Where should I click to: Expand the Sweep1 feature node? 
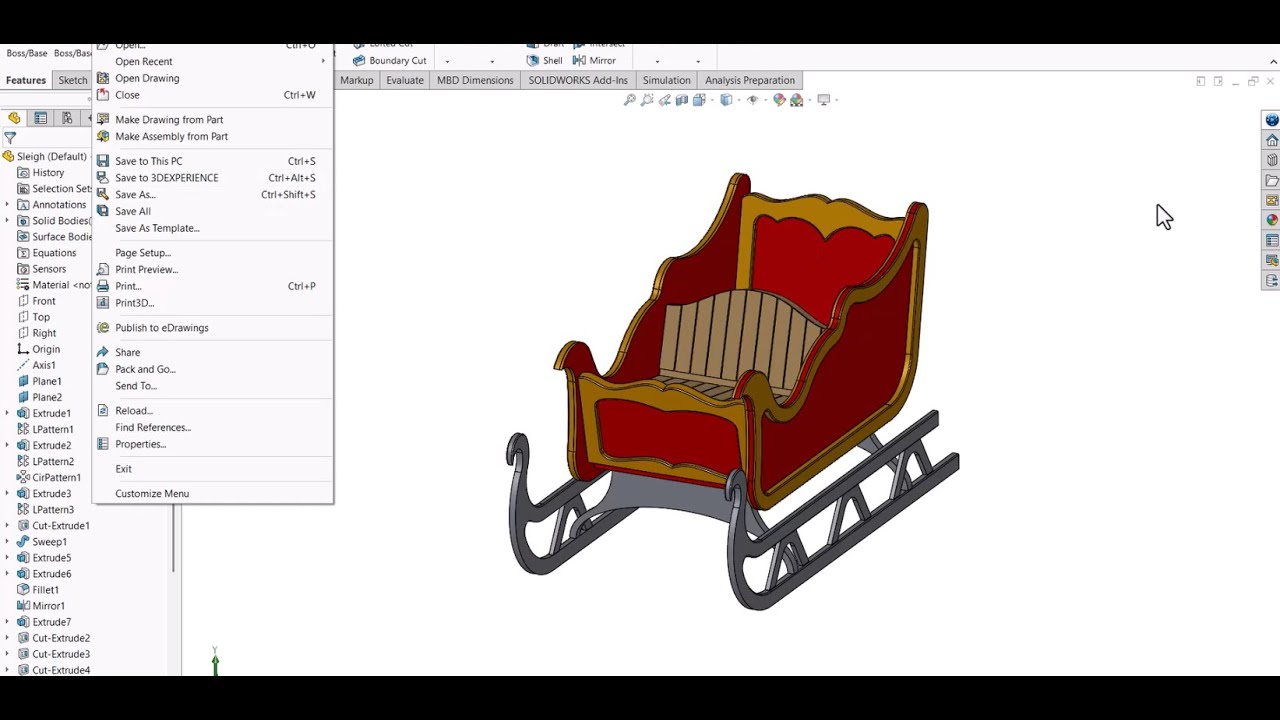pos(7,542)
